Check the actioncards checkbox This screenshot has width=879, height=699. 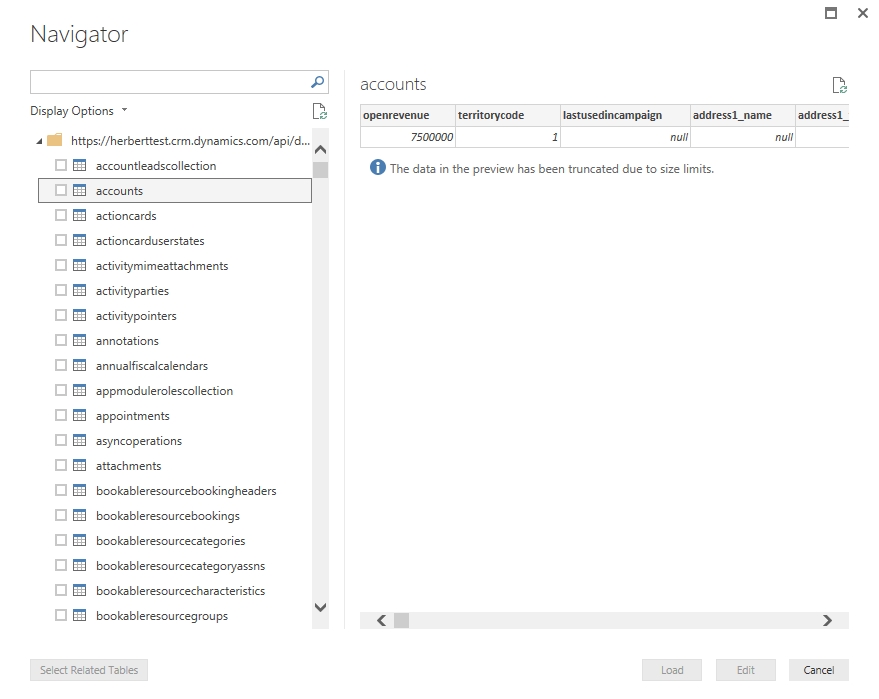coord(61,215)
